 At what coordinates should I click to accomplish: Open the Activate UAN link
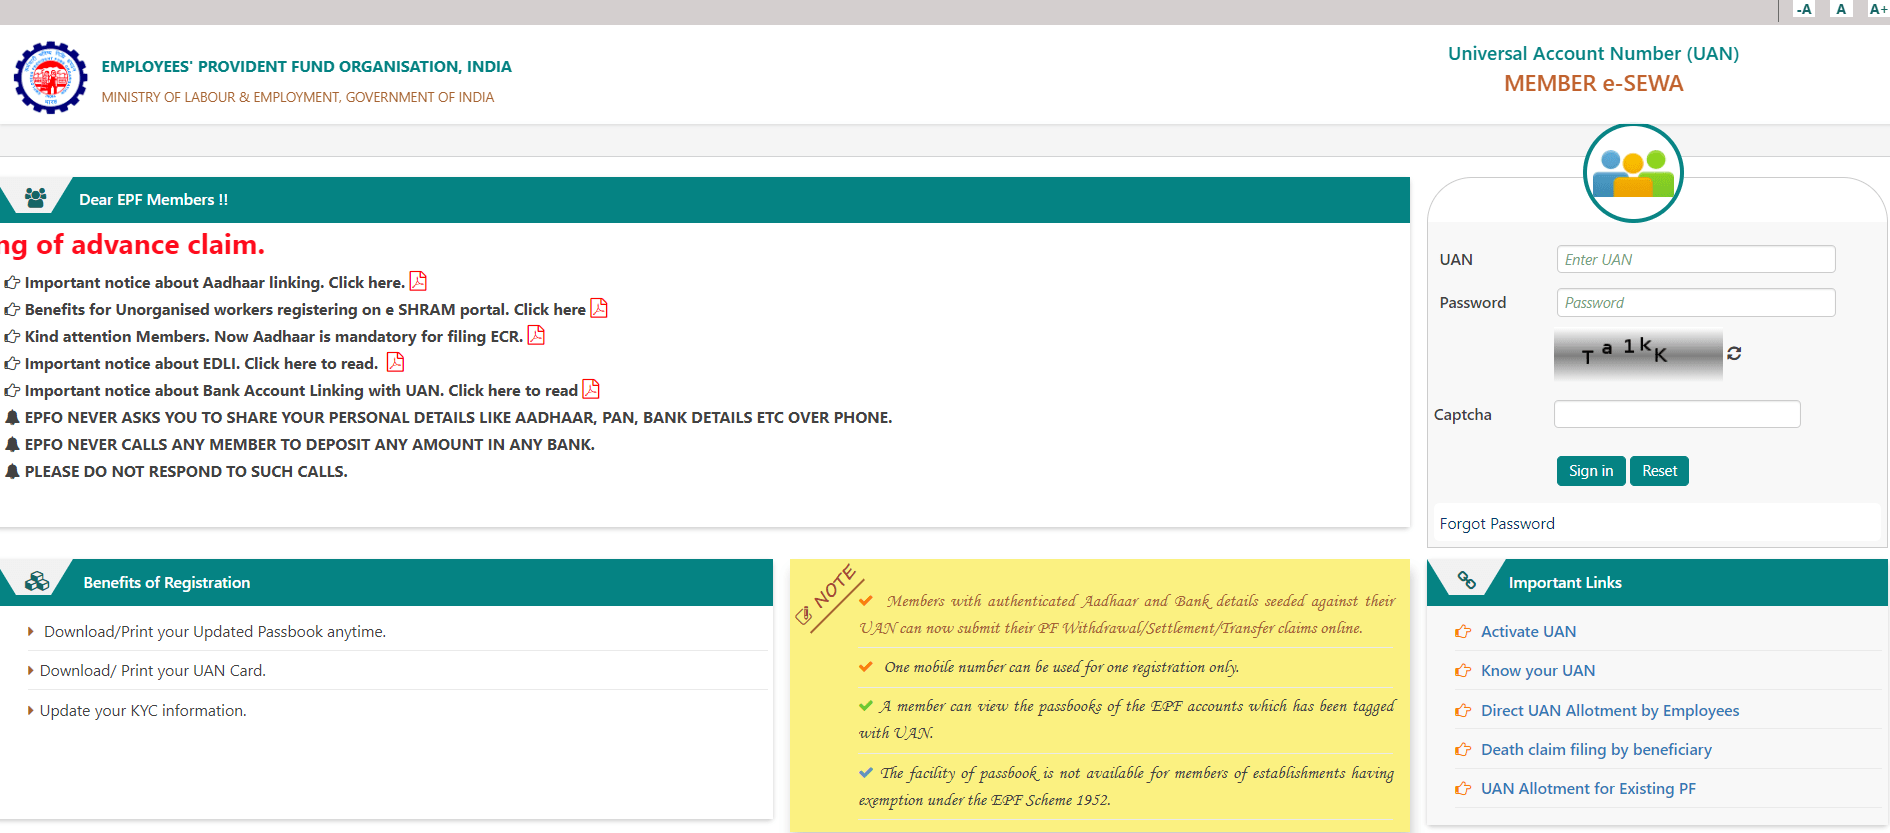point(1528,632)
